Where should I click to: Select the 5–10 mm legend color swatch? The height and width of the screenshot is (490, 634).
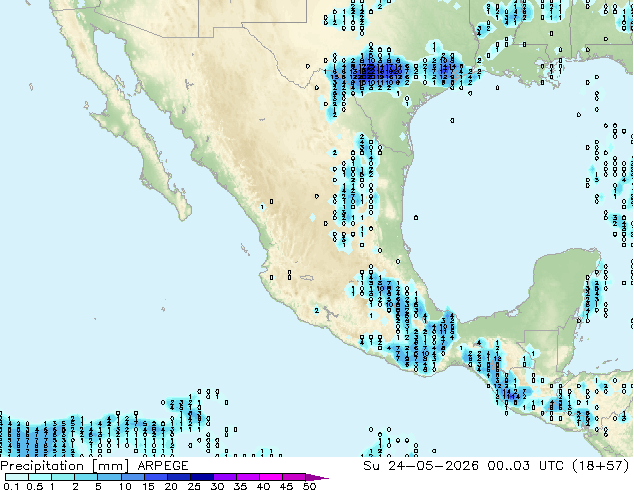coord(110,477)
